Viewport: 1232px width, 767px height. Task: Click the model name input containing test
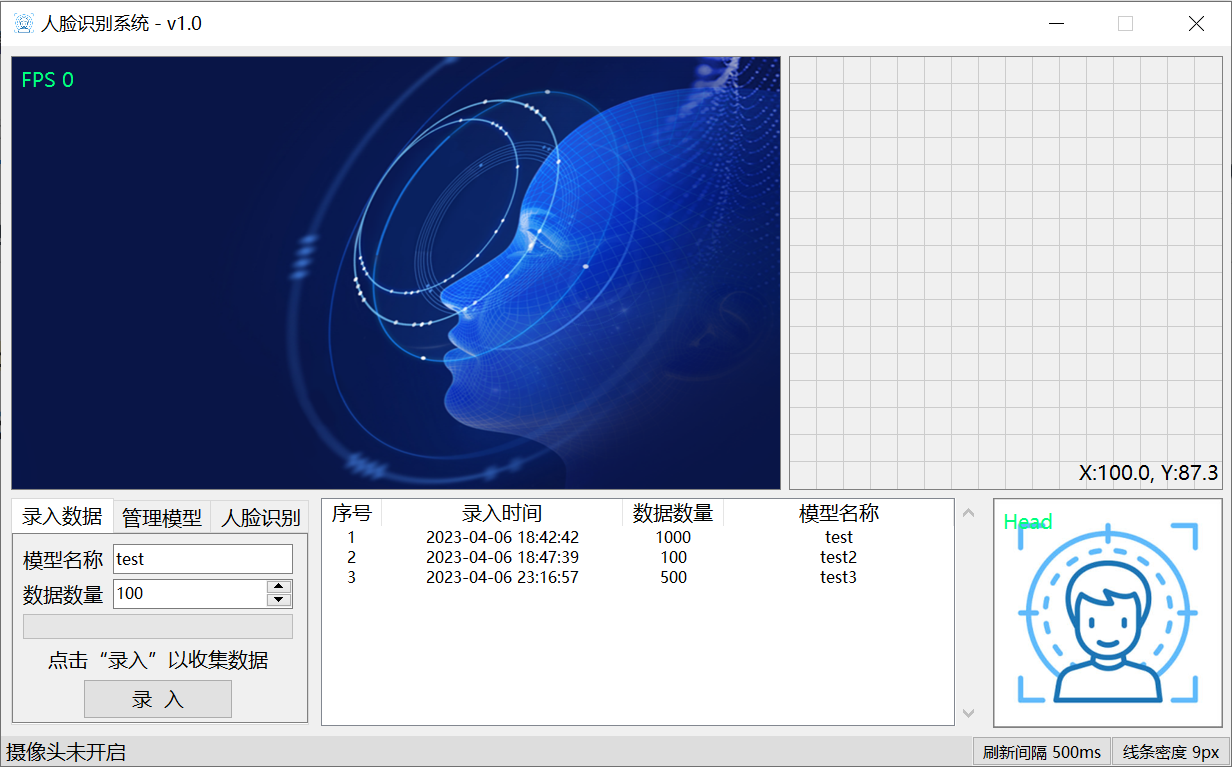[x=202, y=558]
